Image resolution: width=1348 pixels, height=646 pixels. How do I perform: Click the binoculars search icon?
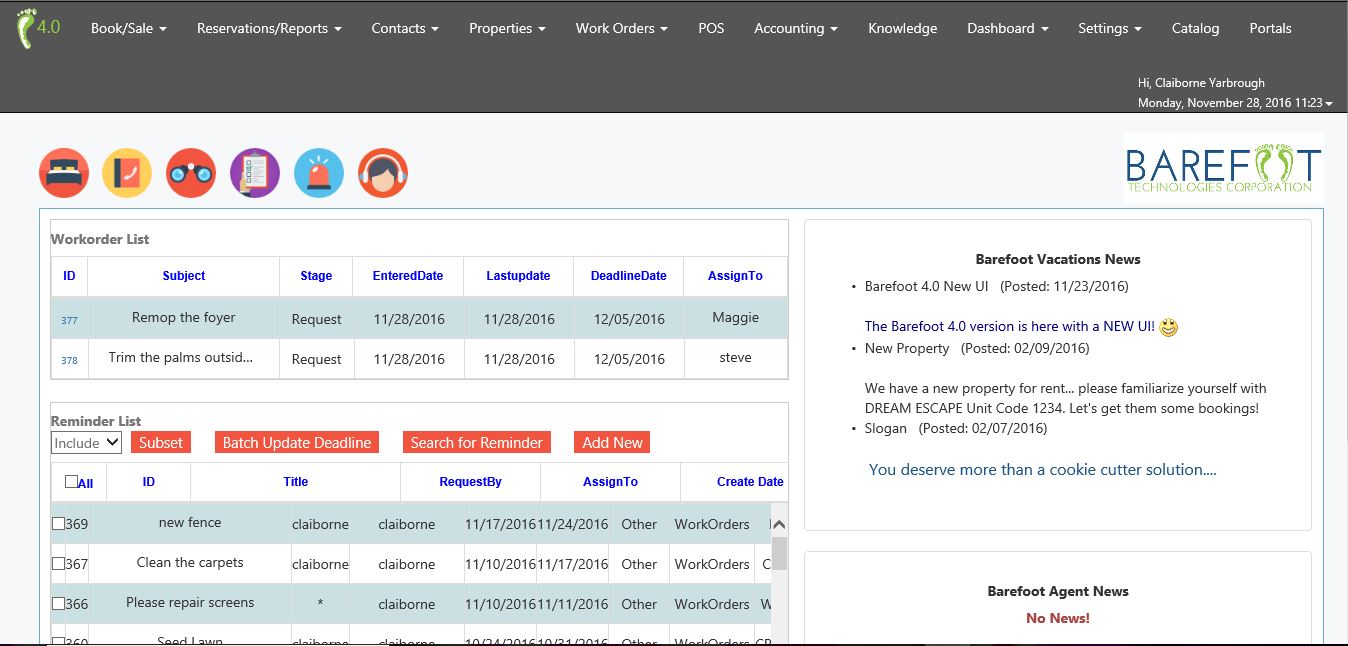coord(191,173)
